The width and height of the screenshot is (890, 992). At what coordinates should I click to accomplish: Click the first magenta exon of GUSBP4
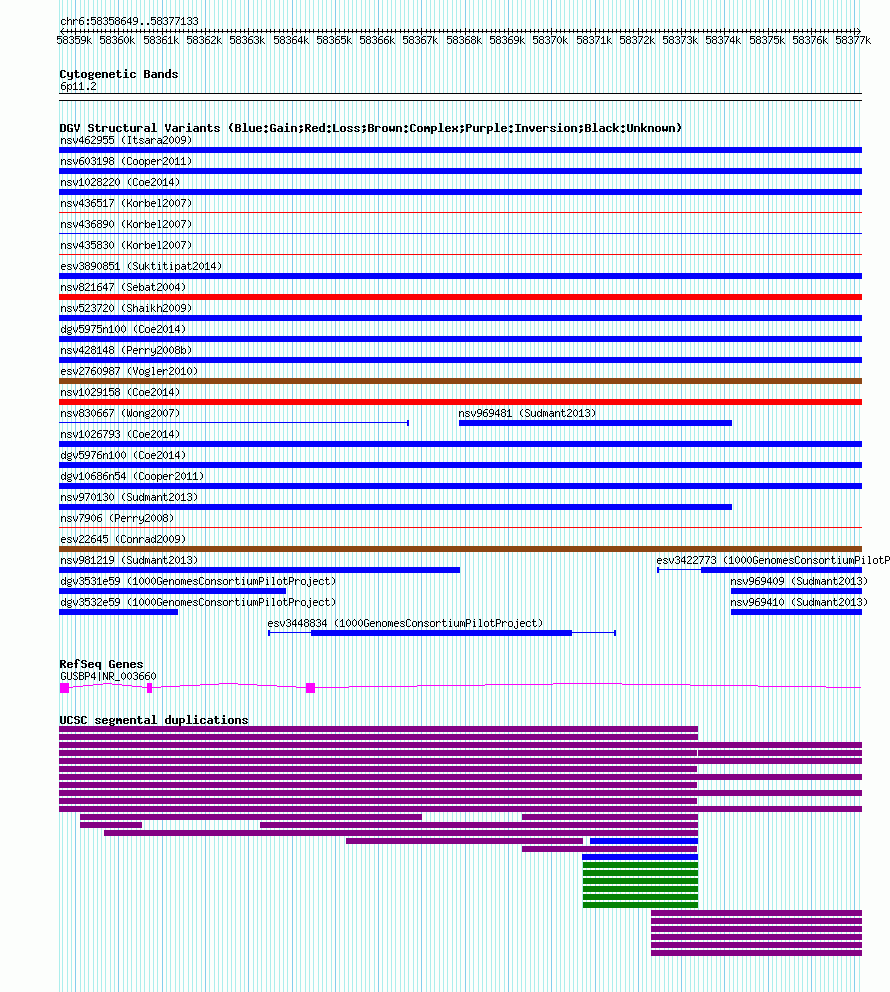[65, 688]
